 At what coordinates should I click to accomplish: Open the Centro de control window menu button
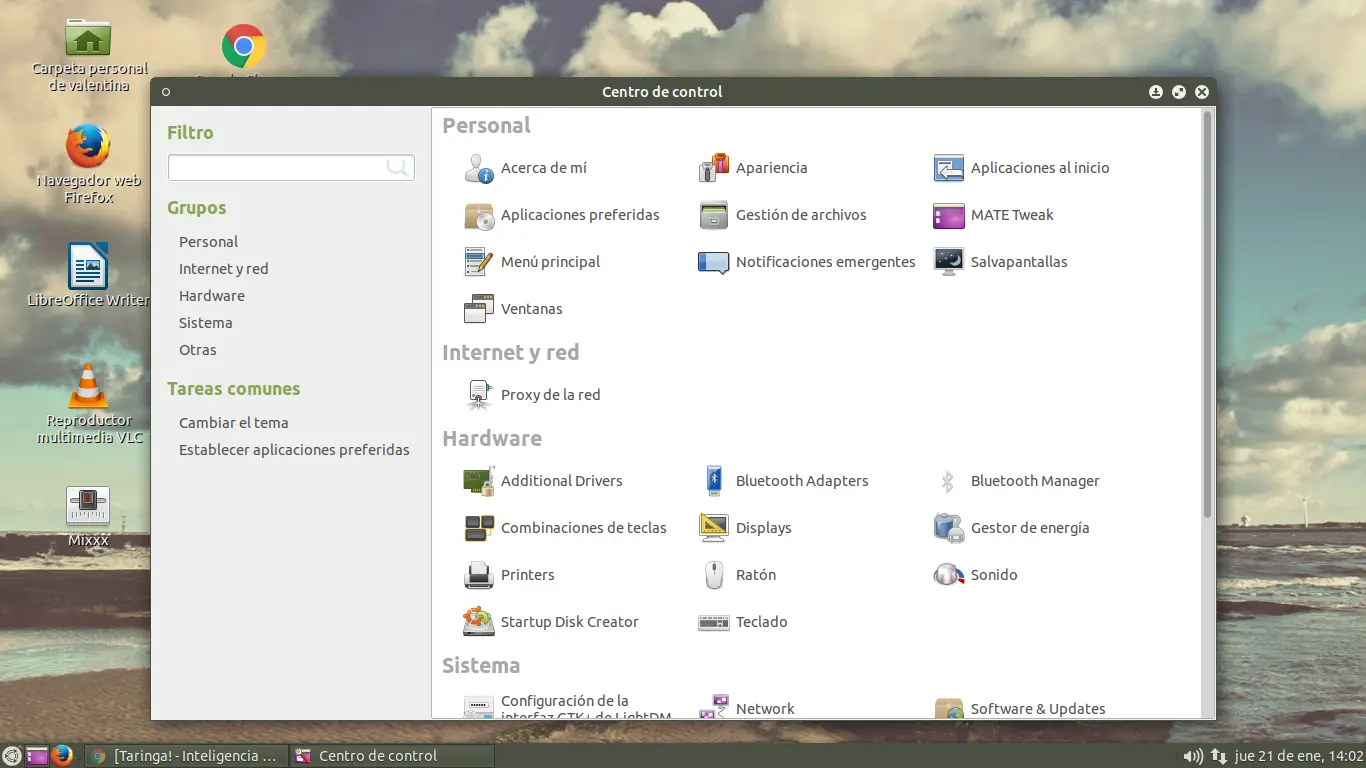coord(166,92)
